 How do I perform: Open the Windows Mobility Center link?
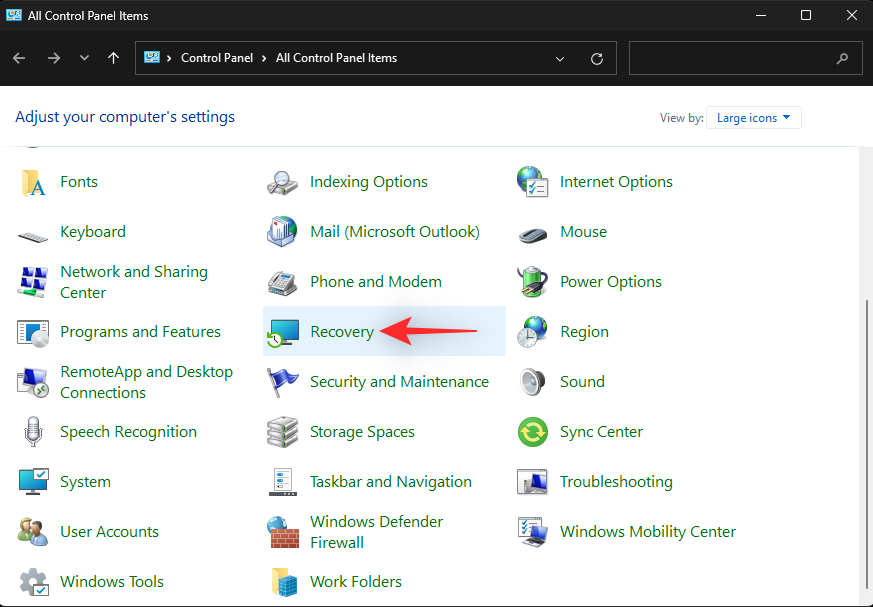coord(648,532)
